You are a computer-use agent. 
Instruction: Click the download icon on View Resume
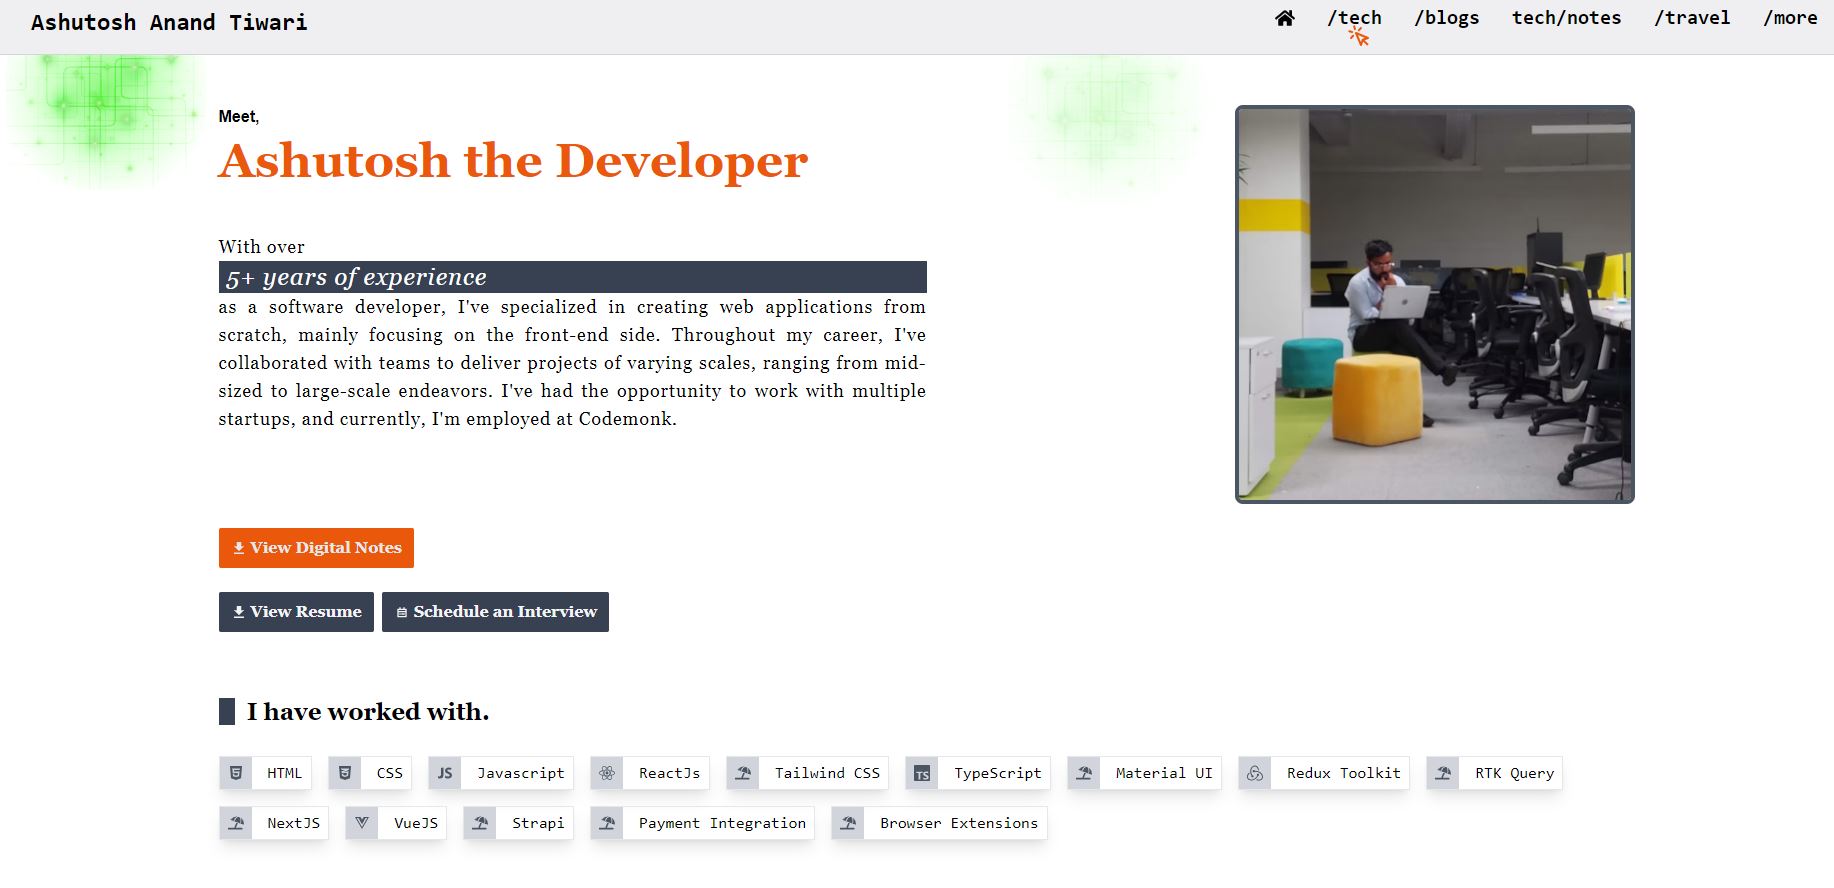[x=239, y=612]
